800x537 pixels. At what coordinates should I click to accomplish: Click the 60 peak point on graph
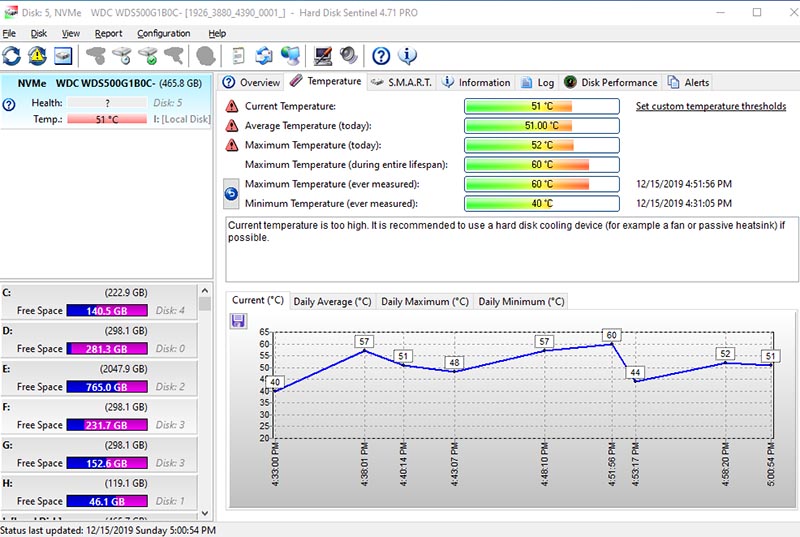pyautogui.click(x=612, y=344)
